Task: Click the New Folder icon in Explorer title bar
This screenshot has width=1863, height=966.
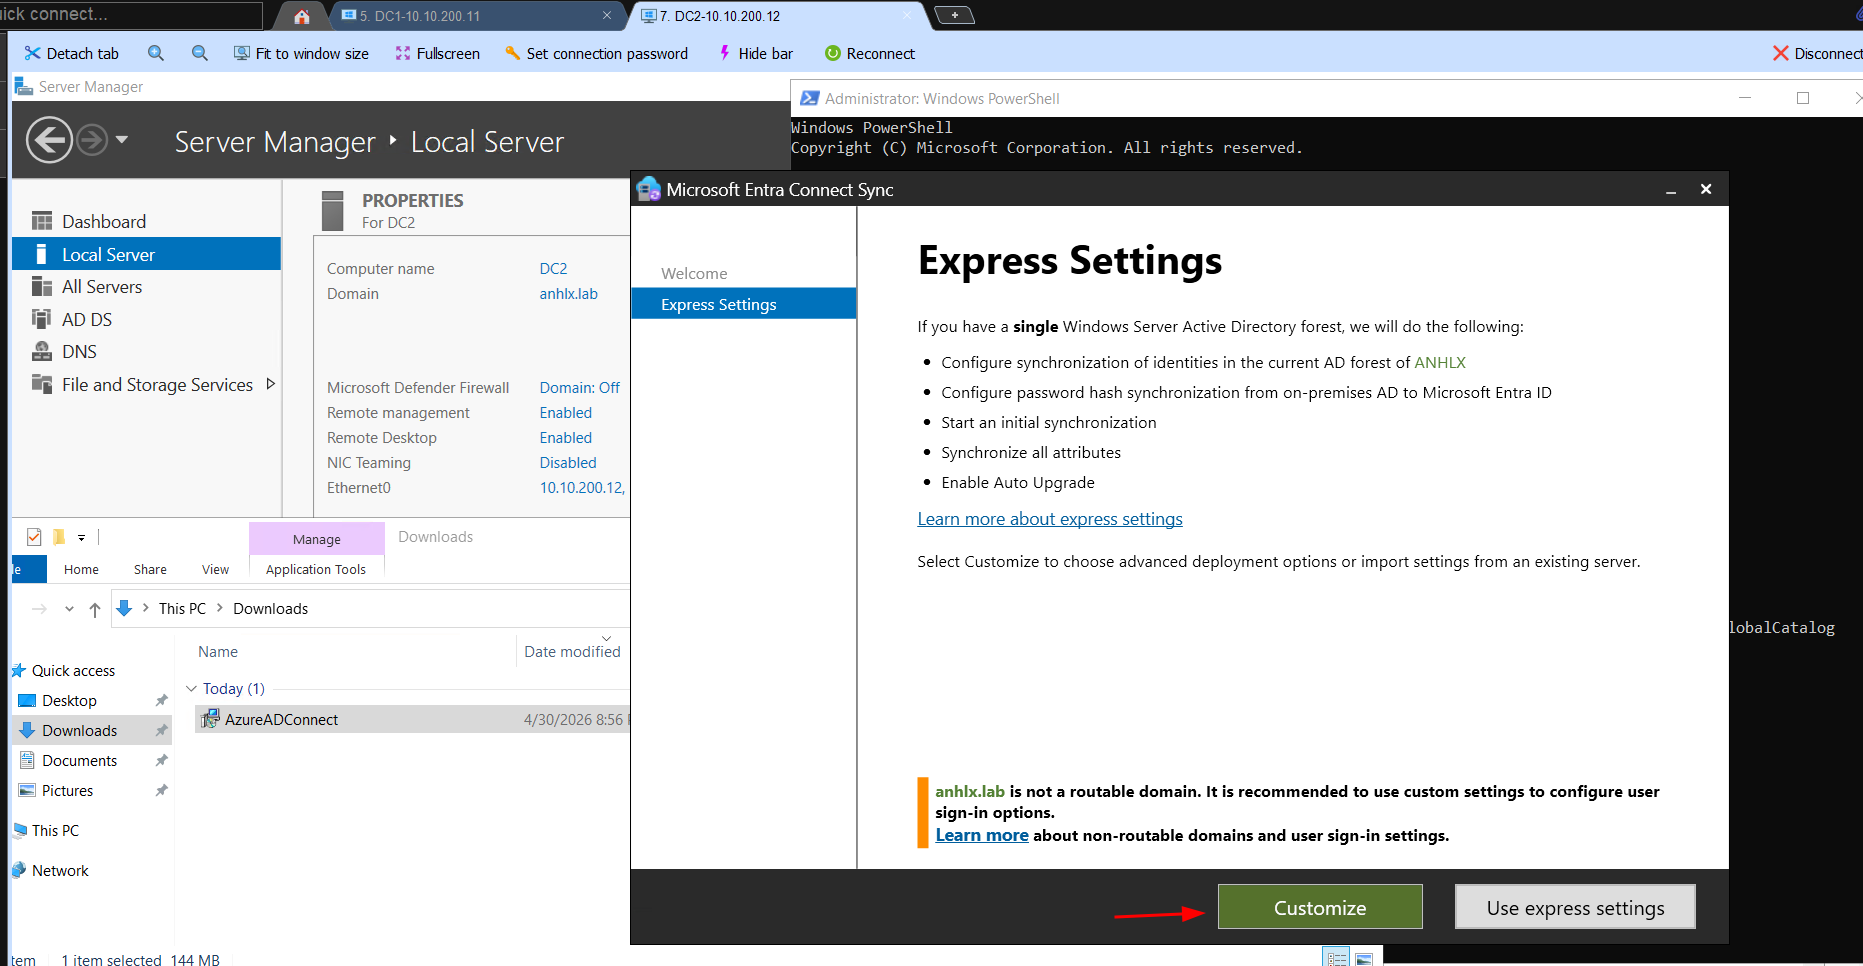Action: (59, 537)
